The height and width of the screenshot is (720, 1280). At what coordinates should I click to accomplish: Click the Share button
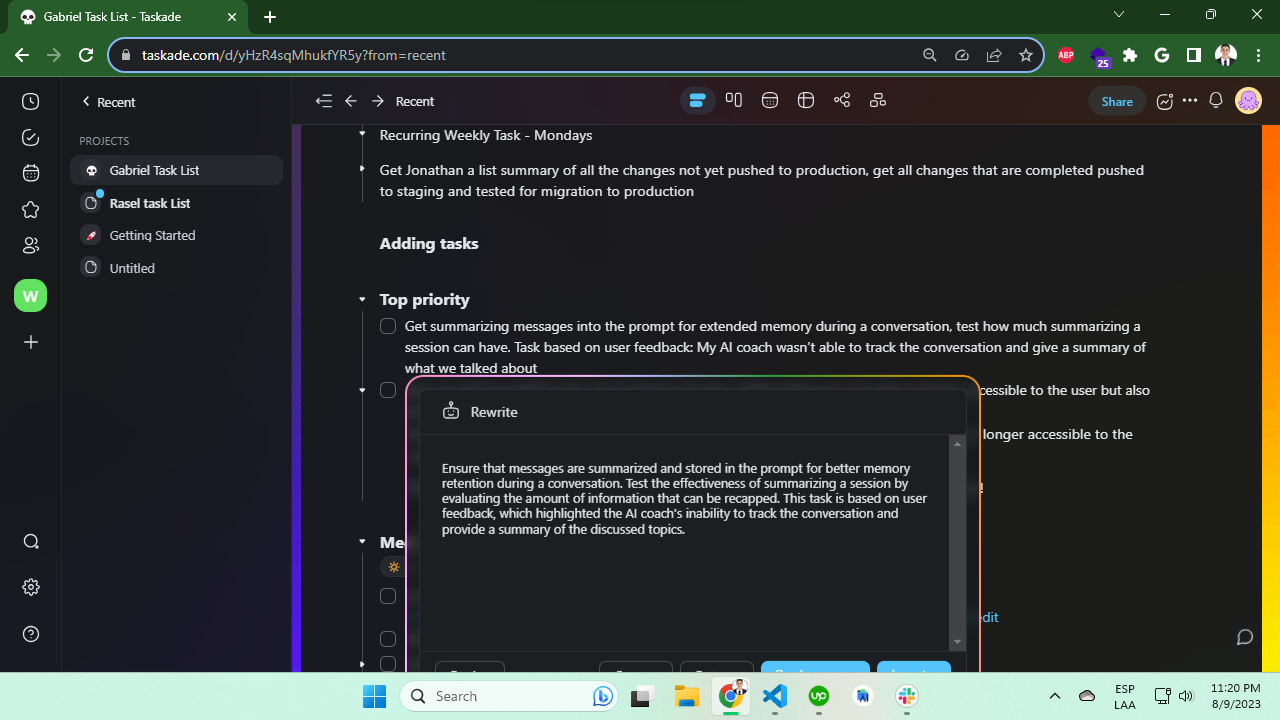click(1117, 101)
